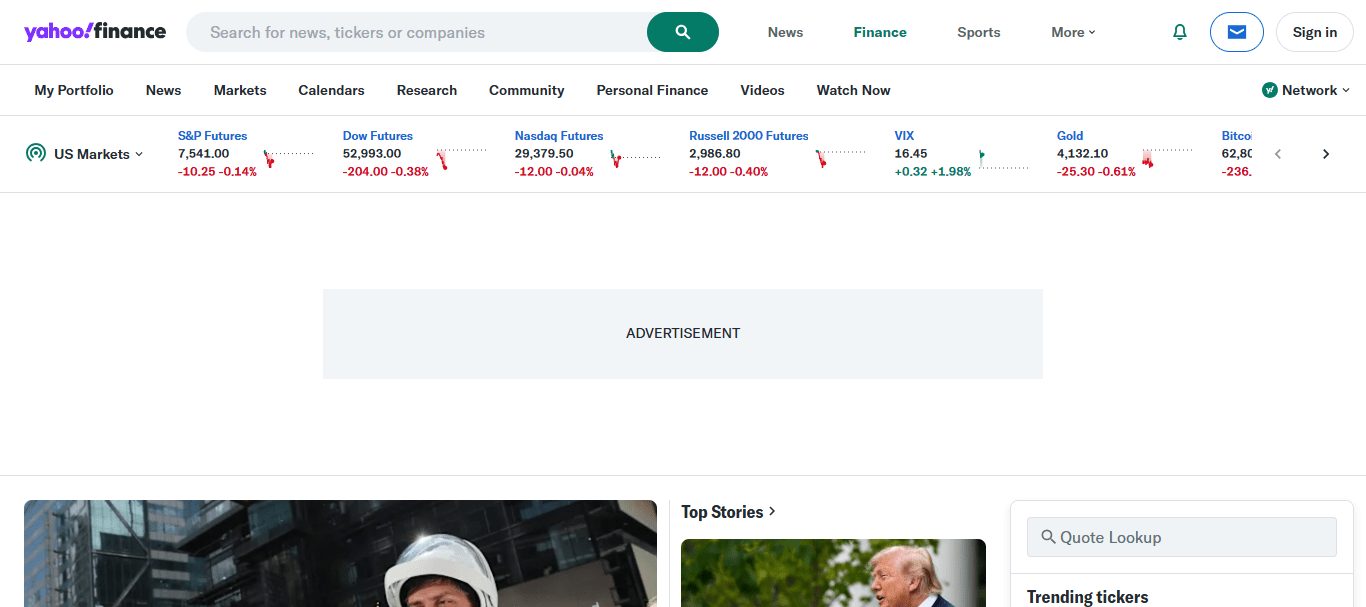Select Finance in the top header
Image resolution: width=1366 pixels, height=607 pixels.
point(880,32)
